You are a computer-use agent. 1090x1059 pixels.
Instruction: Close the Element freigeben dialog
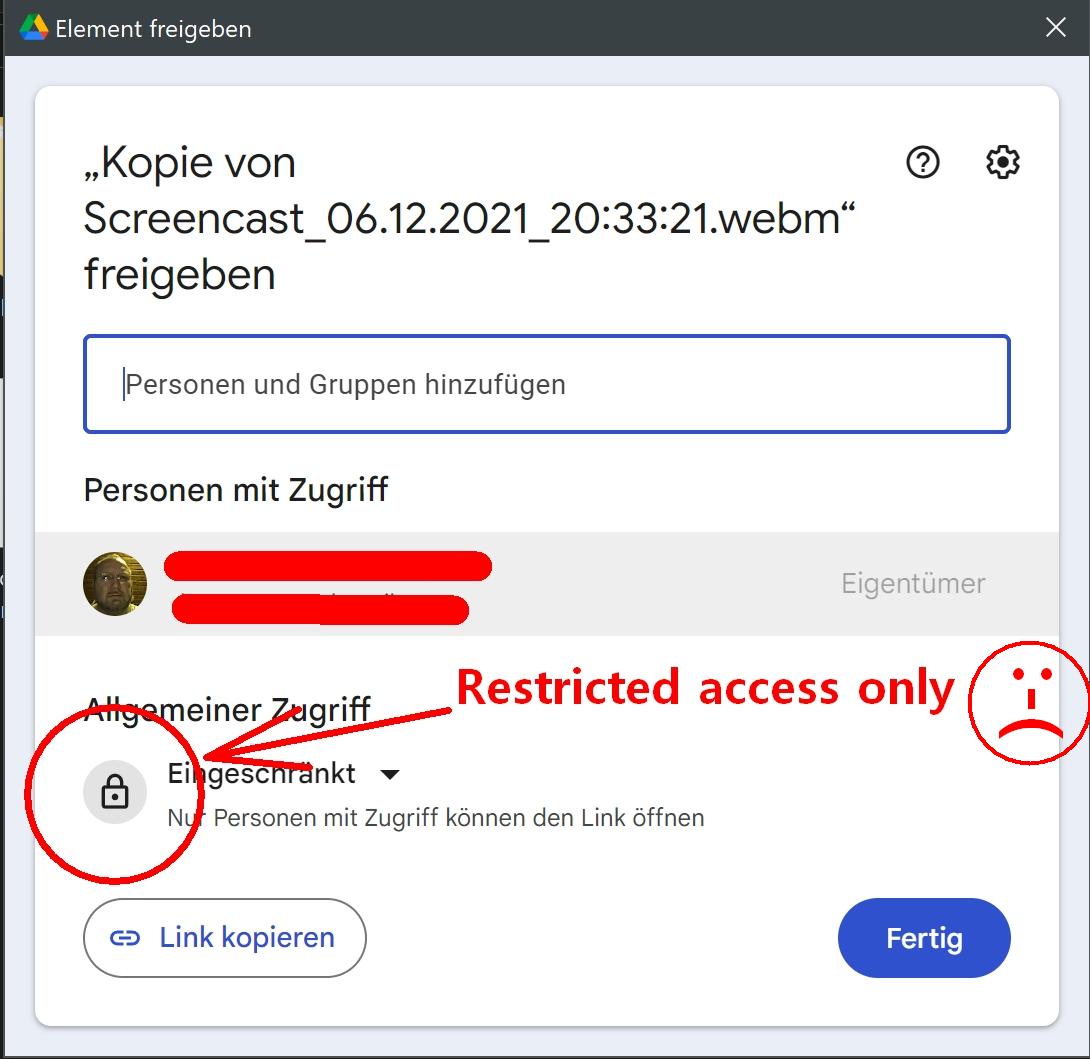click(1055, 28)
